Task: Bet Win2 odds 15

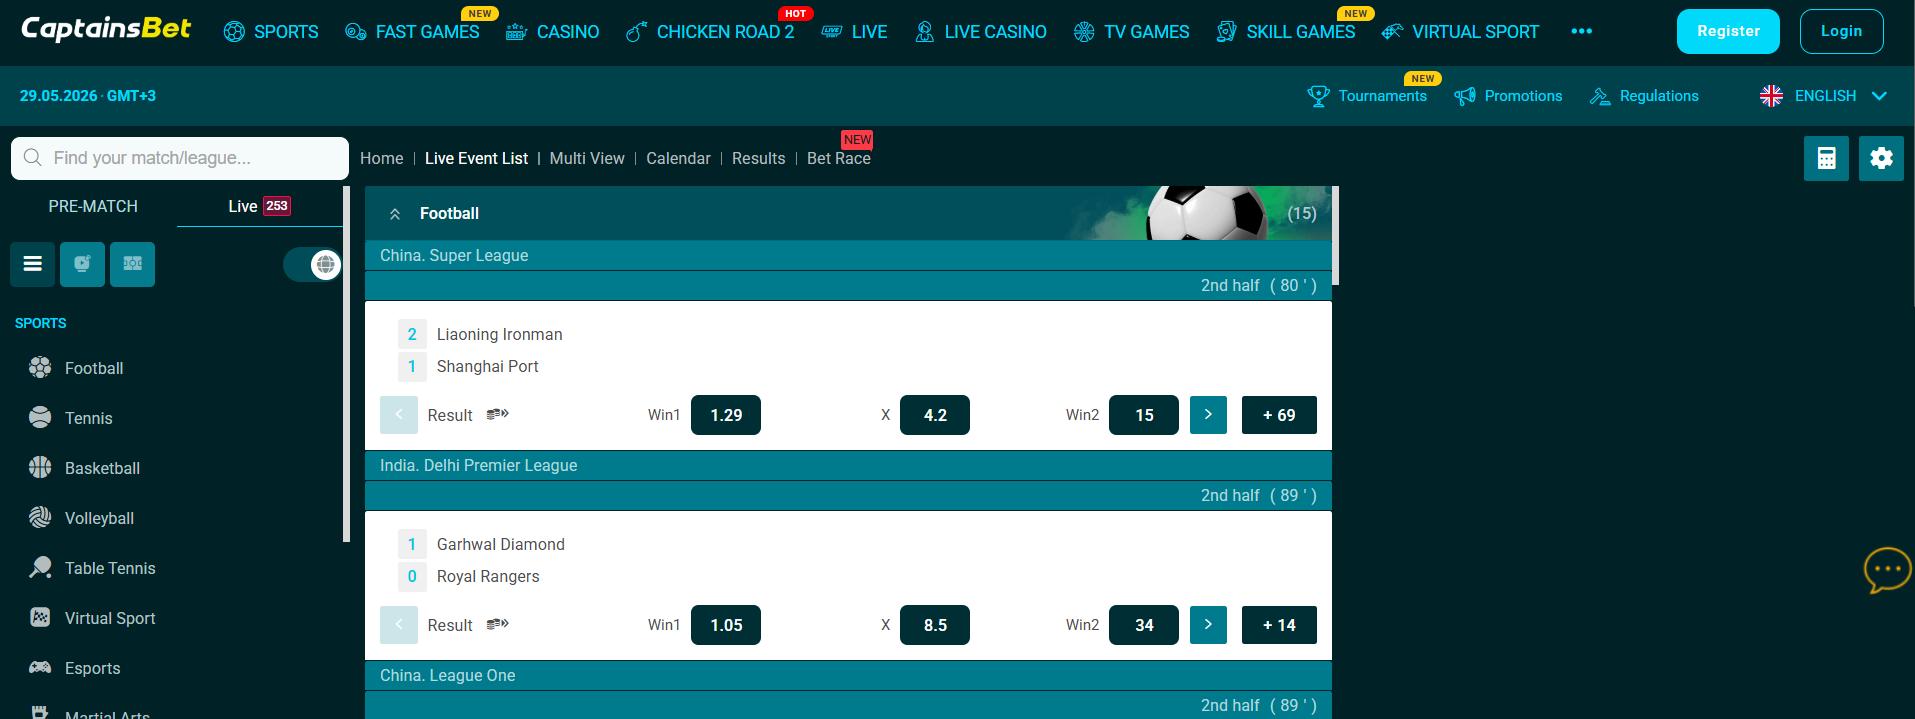Action: pos(1144,415)
